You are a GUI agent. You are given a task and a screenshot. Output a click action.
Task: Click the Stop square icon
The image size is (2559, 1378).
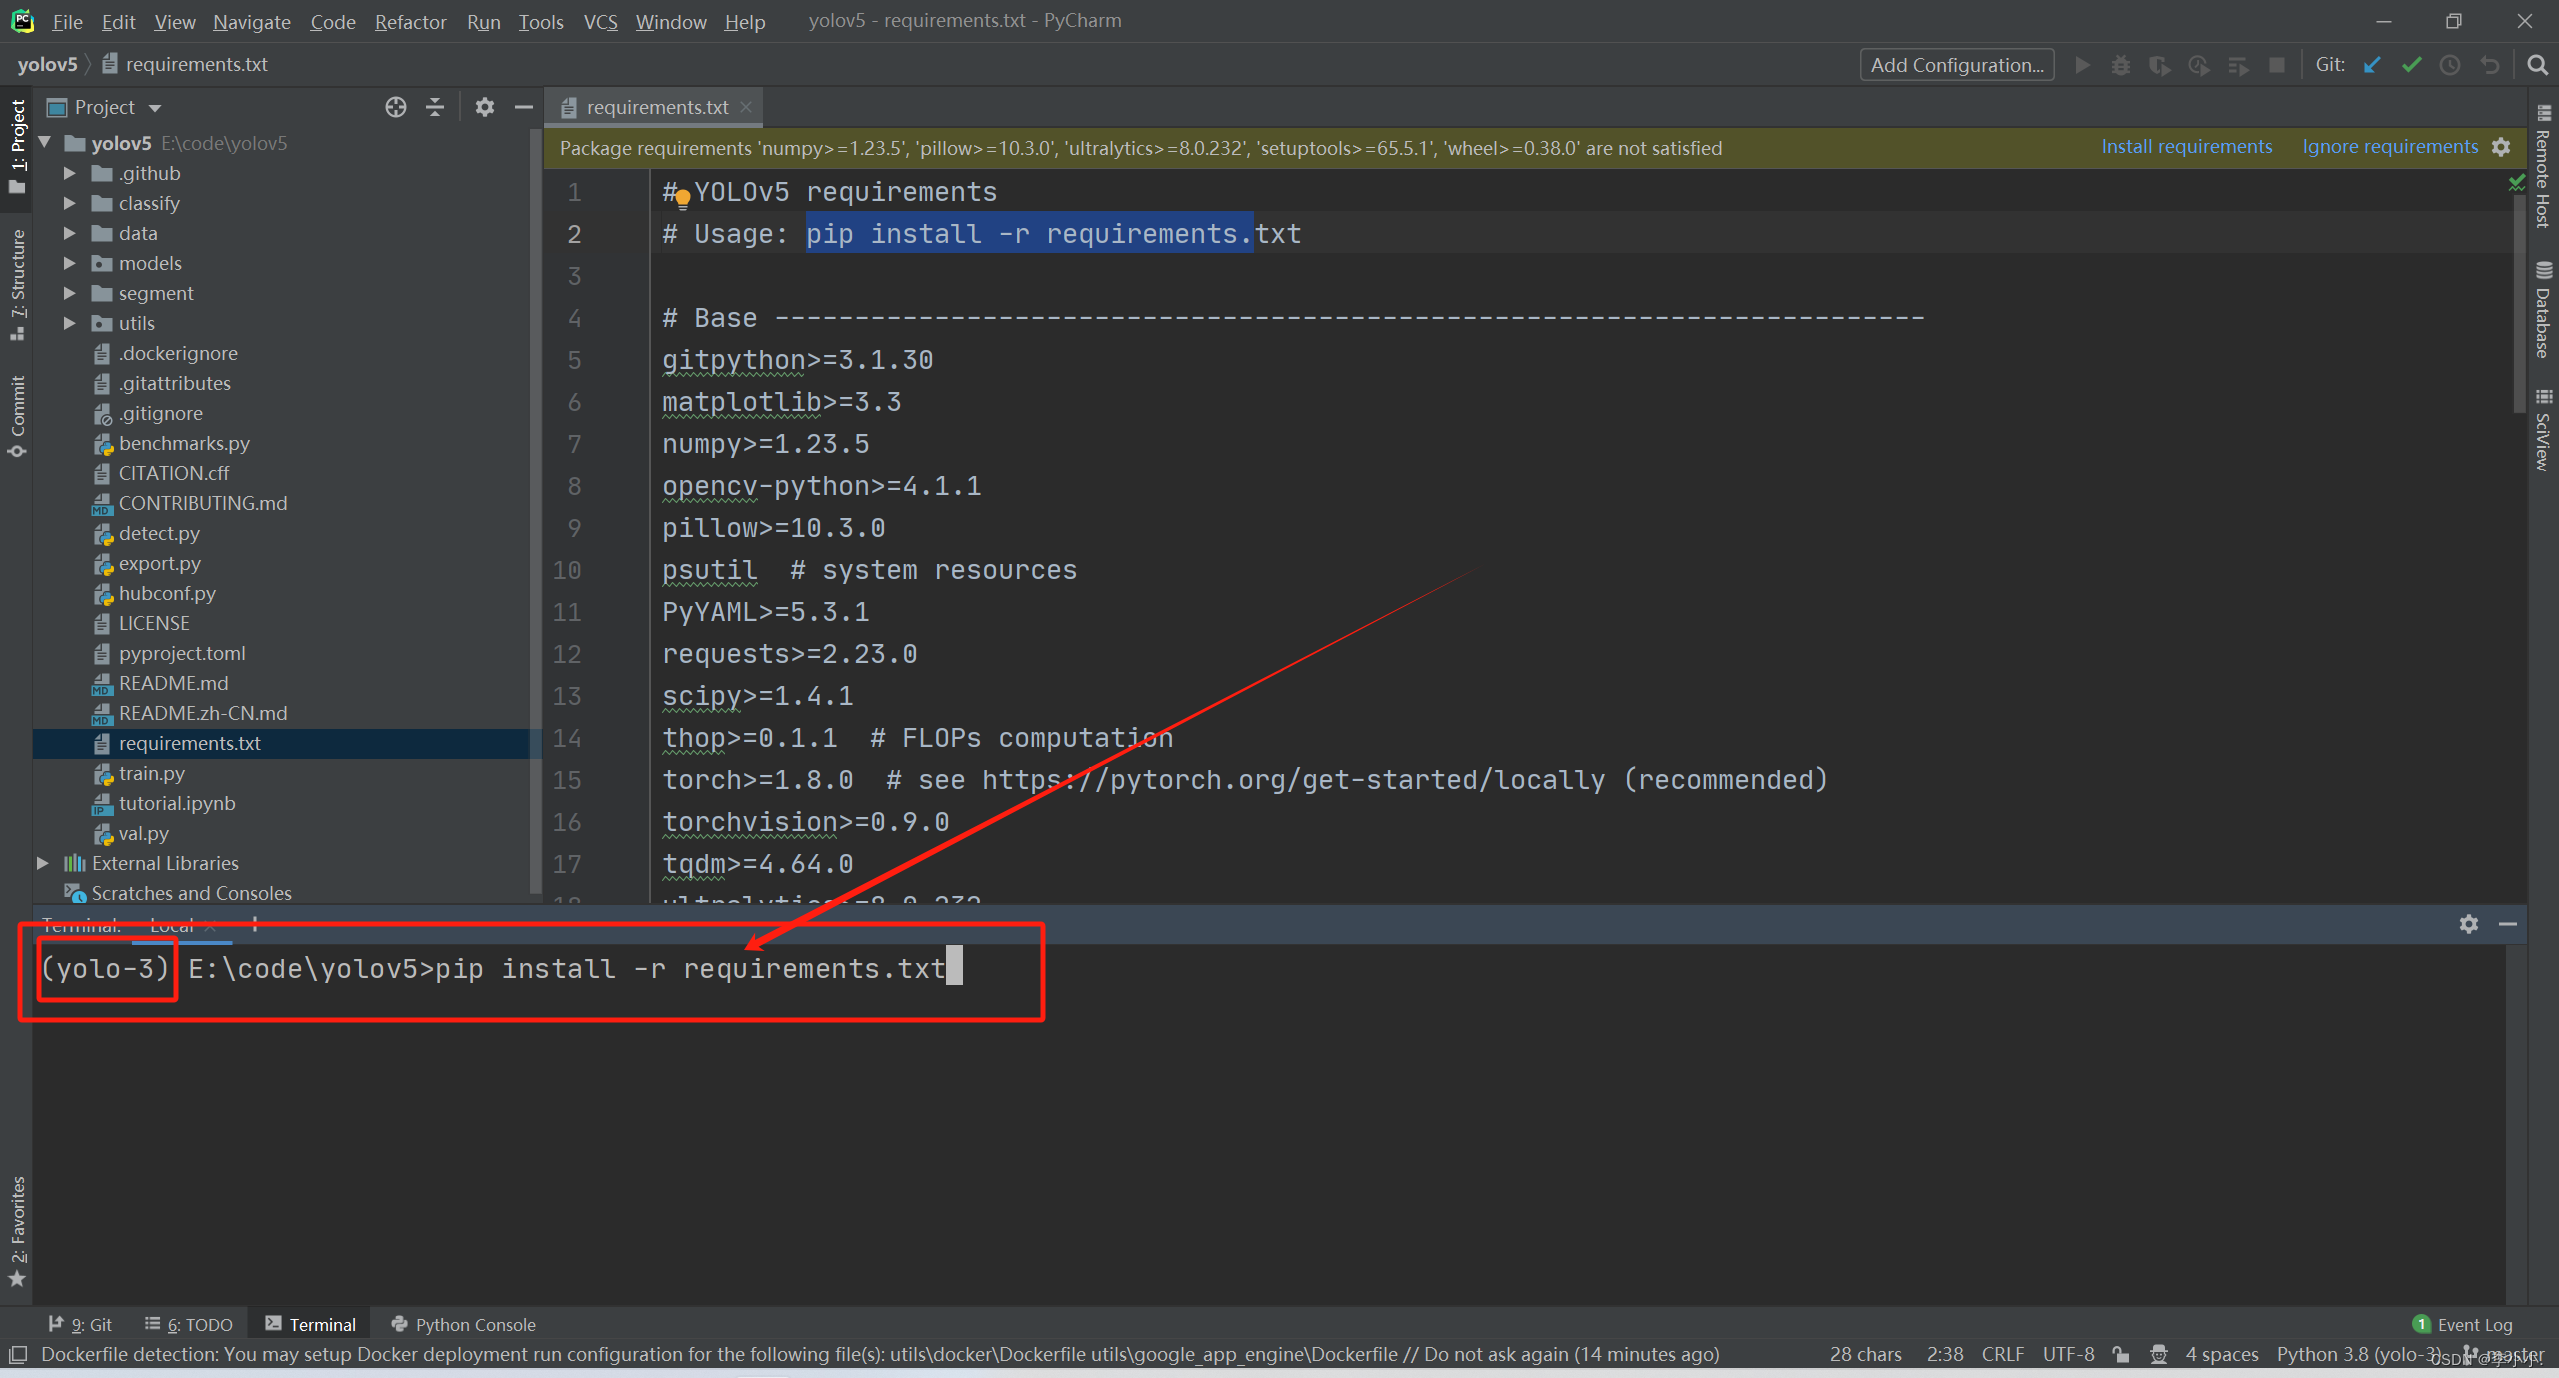tap(2277, 65)
